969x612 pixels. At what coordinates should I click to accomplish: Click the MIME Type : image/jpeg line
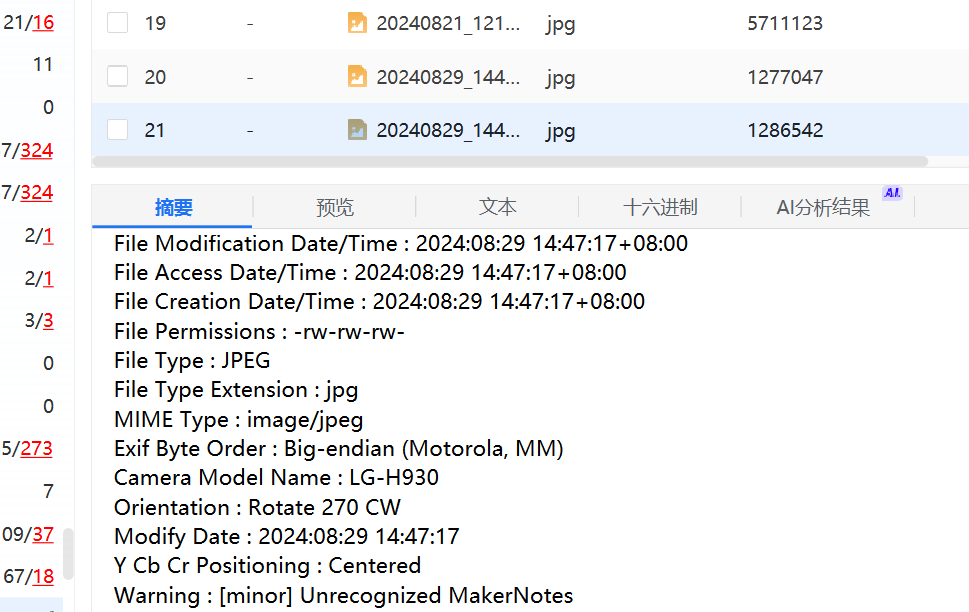pos(239,420)
